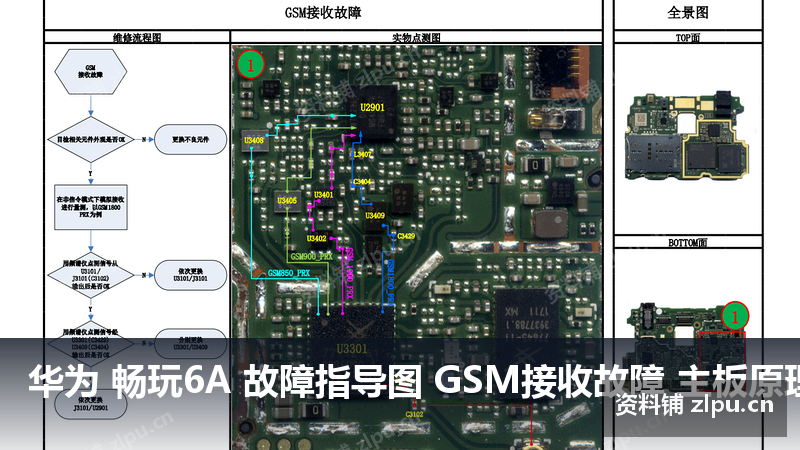This screenshot has width=800, height=450.
Task: Select the GSM接收故障 hexagon start node
Action: click(90, 71)
